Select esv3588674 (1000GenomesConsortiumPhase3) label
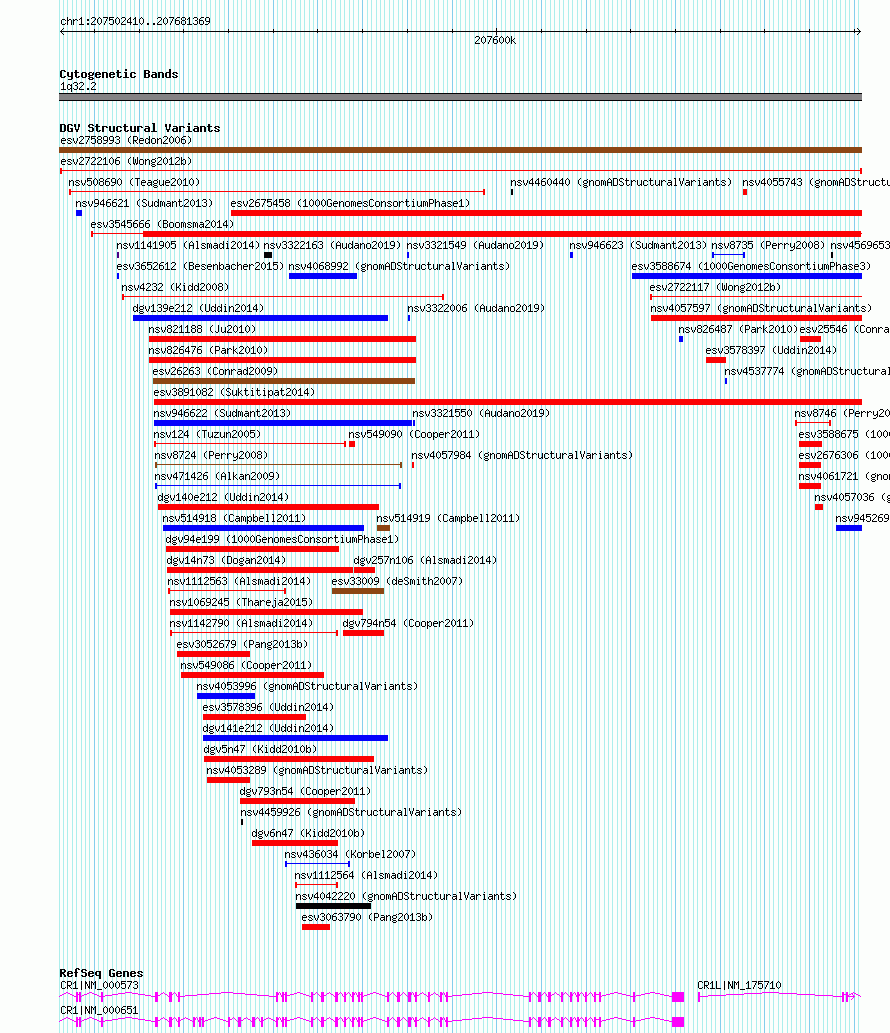Viewport: 890px width, 1033px height. 751,267
